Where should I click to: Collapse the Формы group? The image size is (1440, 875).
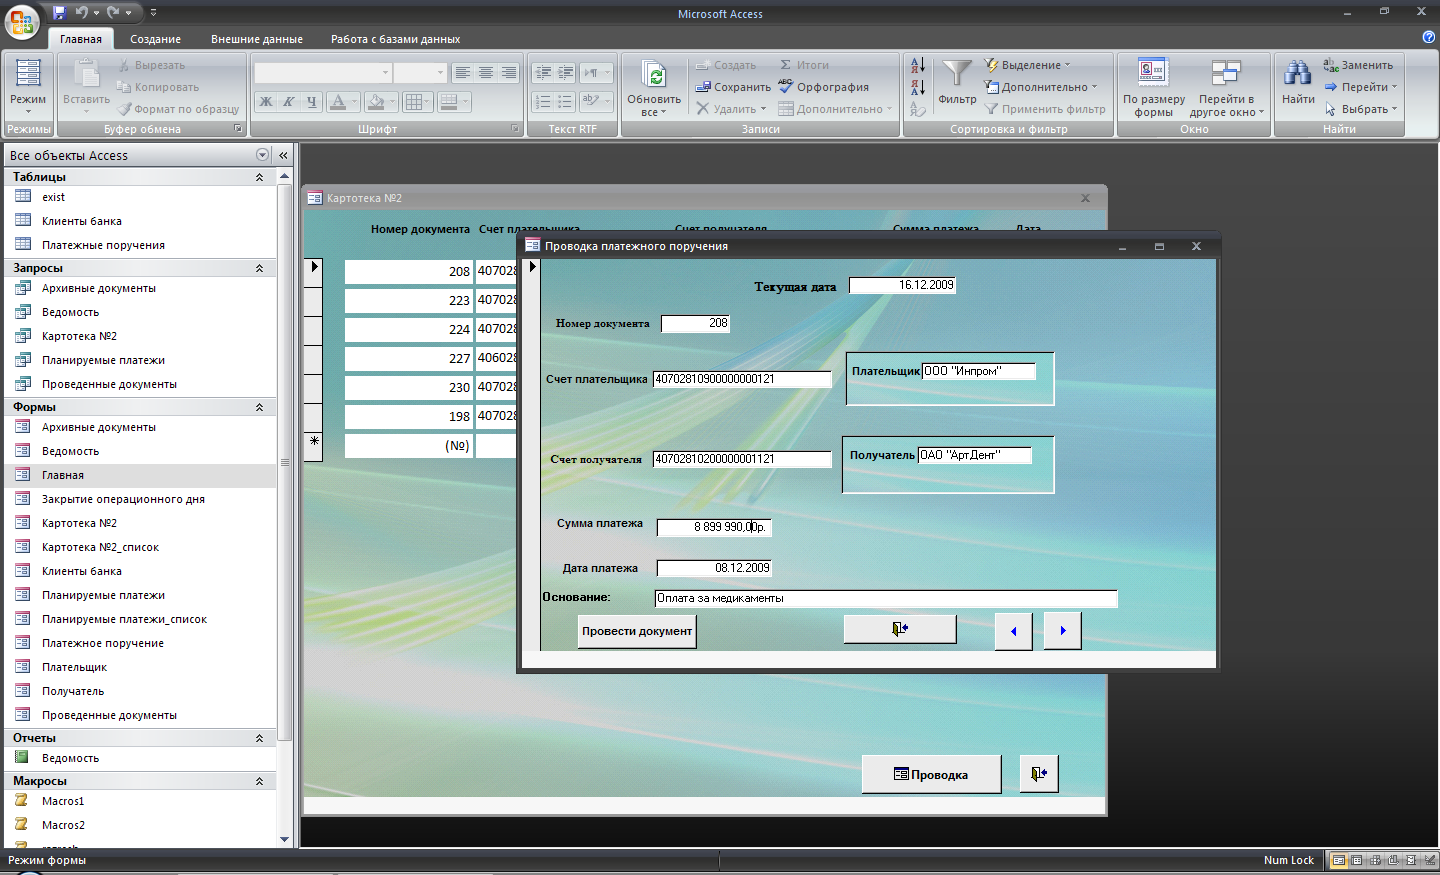click(259, 407)
